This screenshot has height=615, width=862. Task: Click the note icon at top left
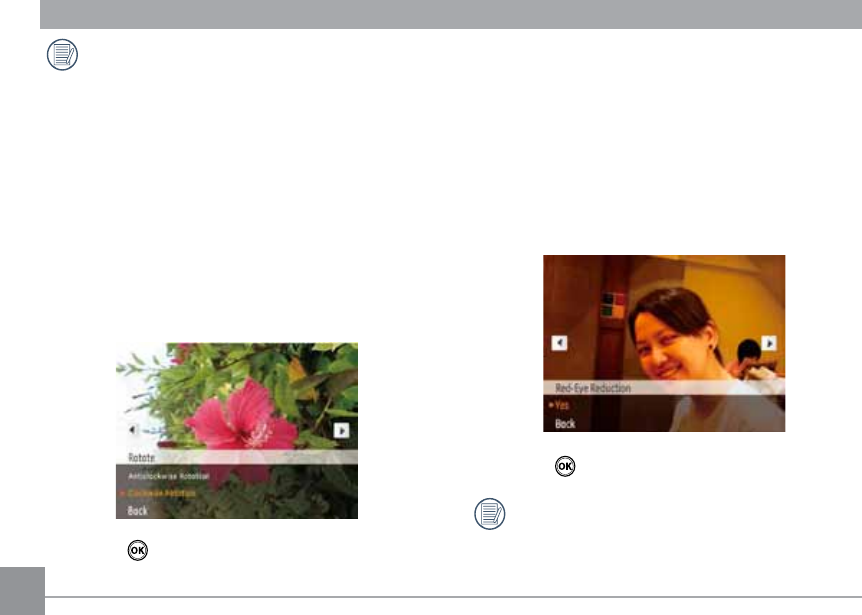tap(62, 54)
